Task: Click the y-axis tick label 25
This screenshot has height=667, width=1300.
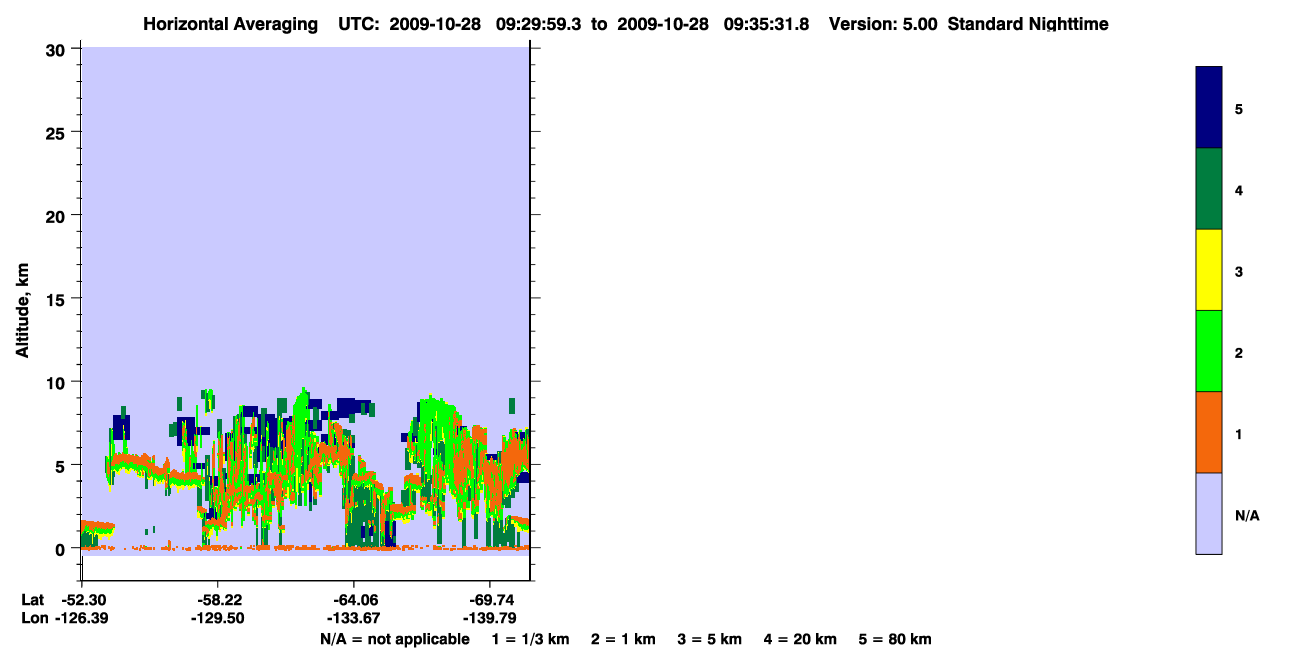Action: click(x=58, y=132)
